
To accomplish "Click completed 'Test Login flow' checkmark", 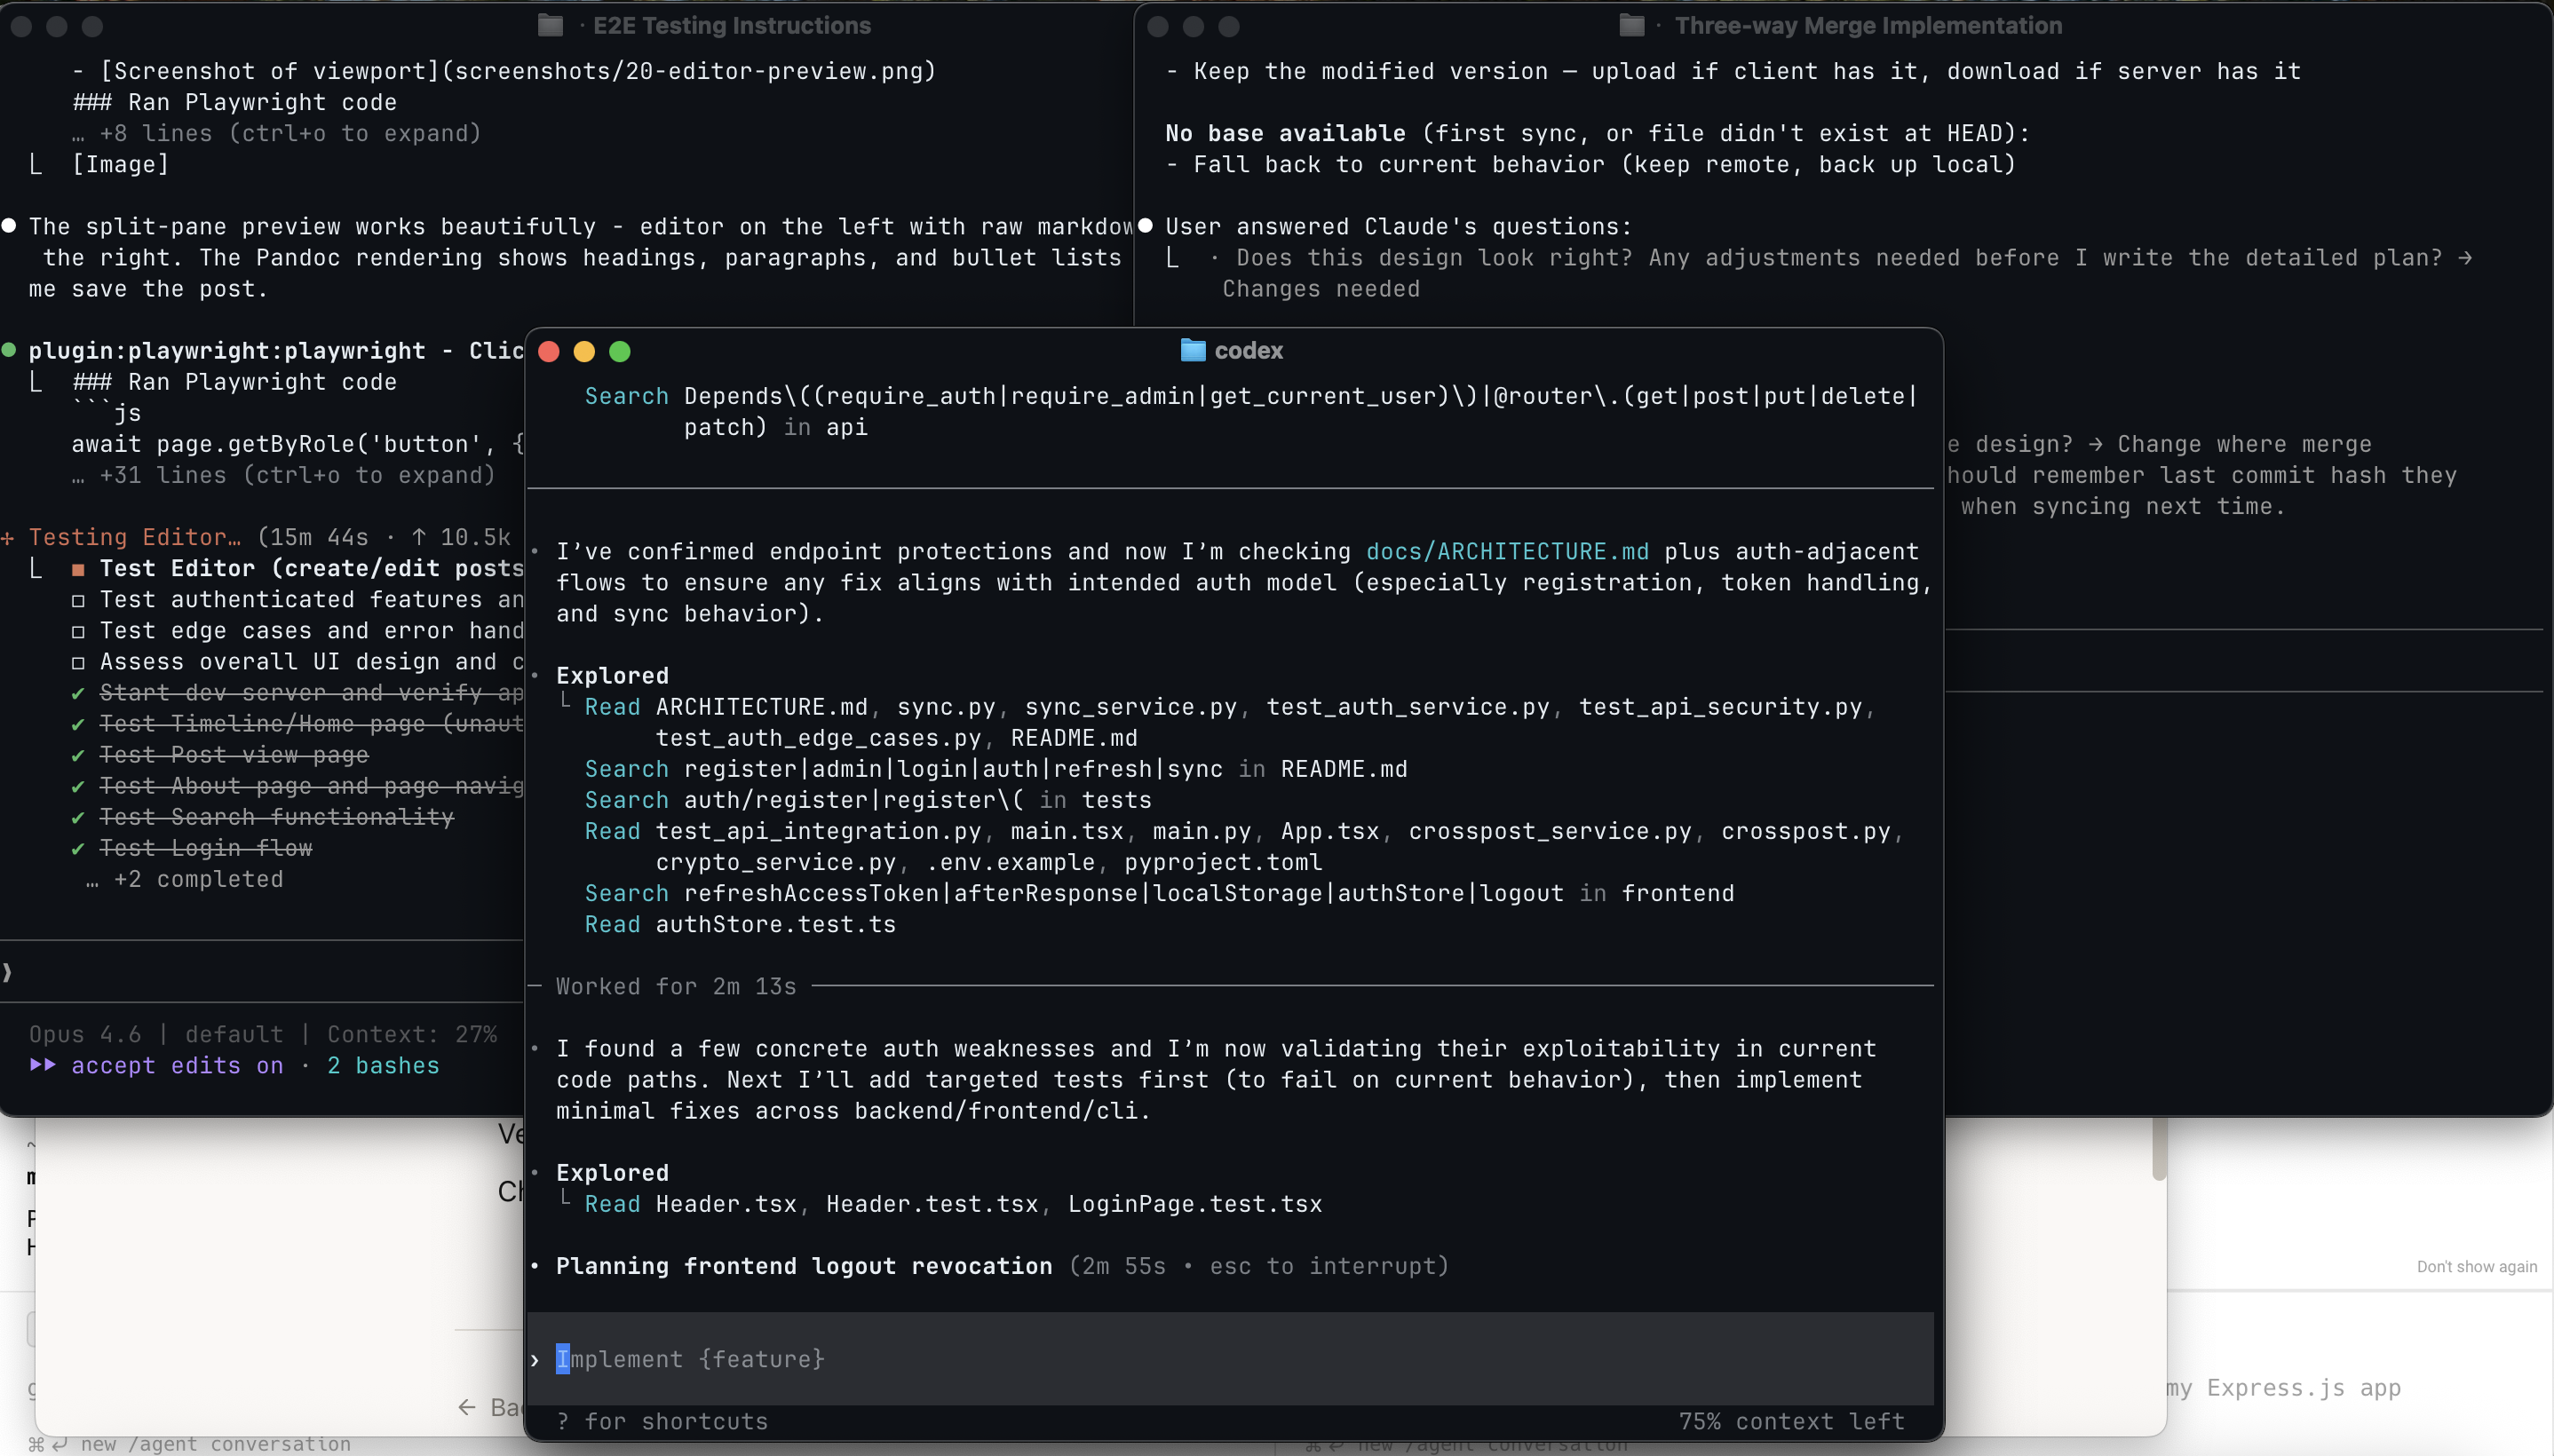I will click(78, 848).
